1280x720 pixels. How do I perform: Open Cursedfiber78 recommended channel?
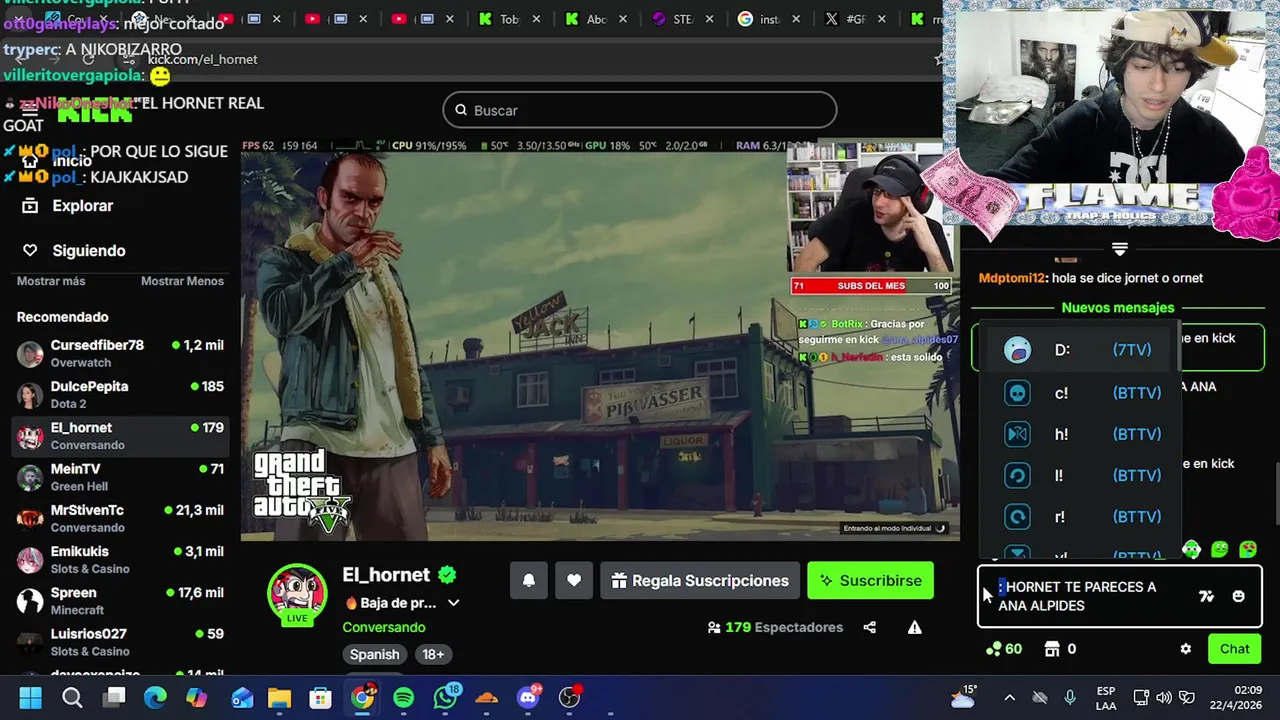[120, 353]
